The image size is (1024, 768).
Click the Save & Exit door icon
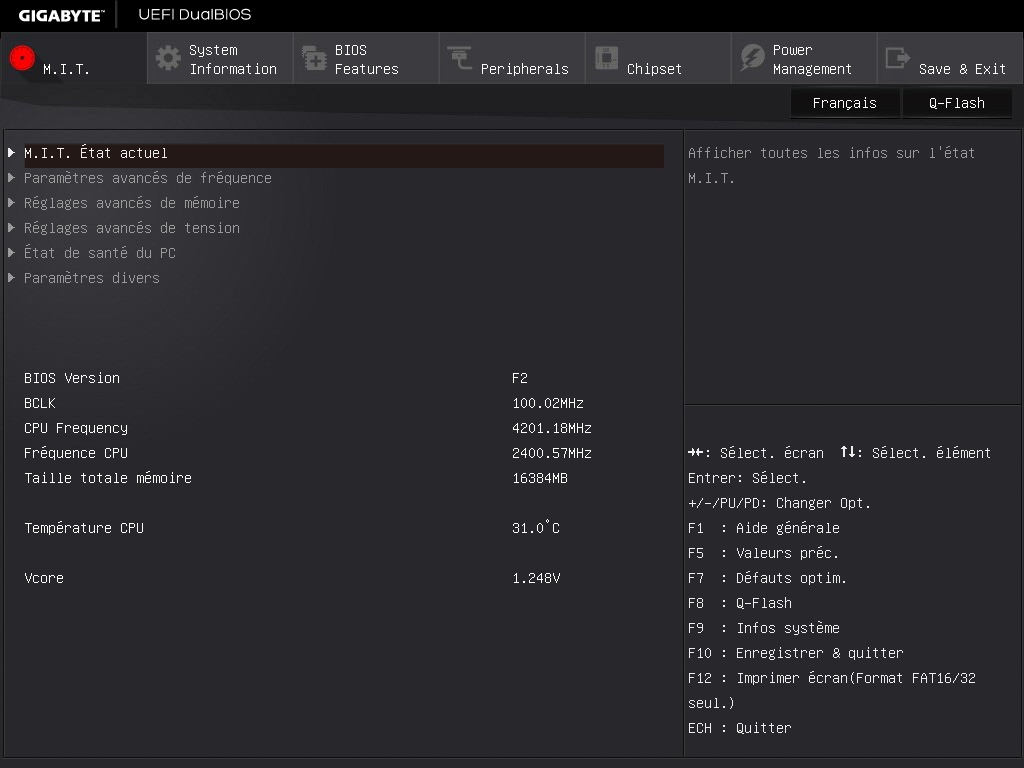click(898, 58)
